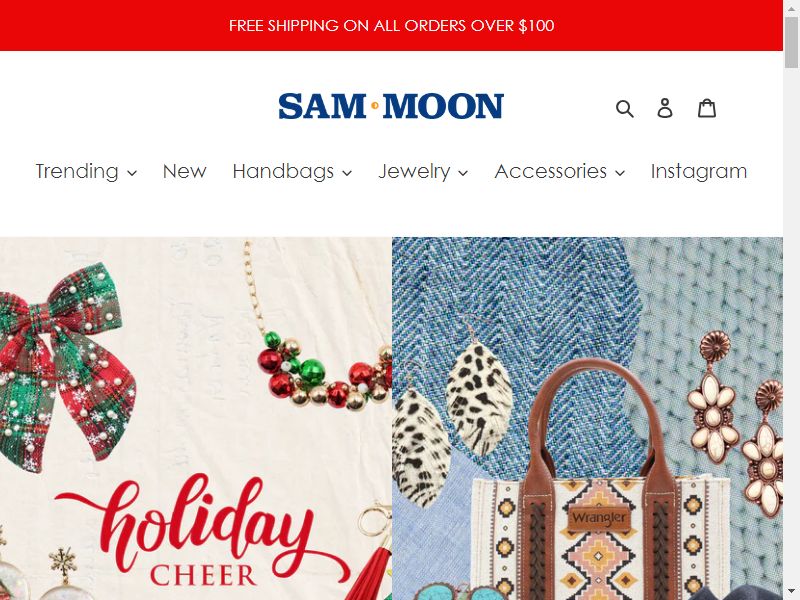Expand the Jewelry dropdown menu

pyautogui.click(x=423, y=171)
